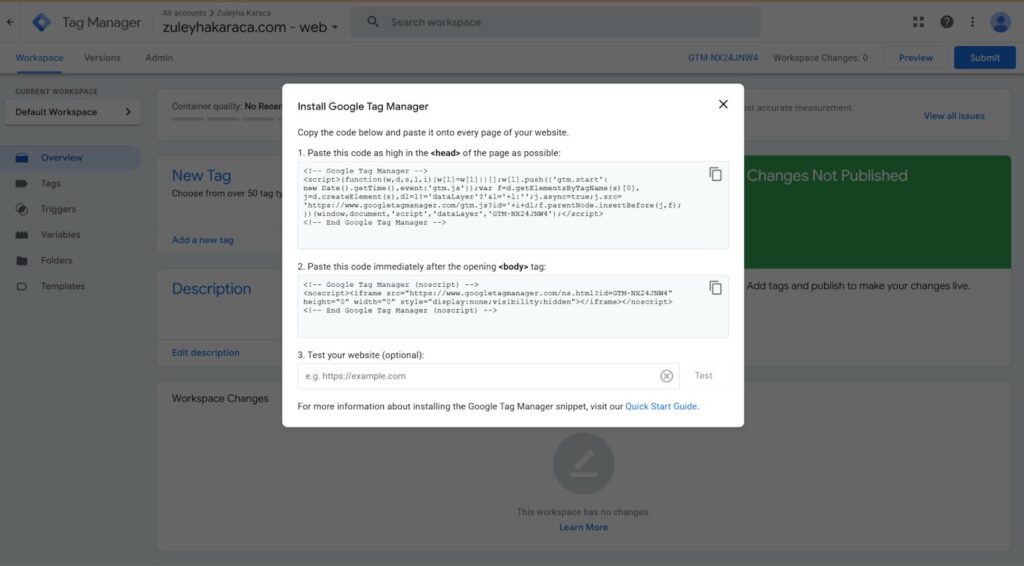
Task: Close the Install Google Tag Manager dialog
Action: point(723,104)
